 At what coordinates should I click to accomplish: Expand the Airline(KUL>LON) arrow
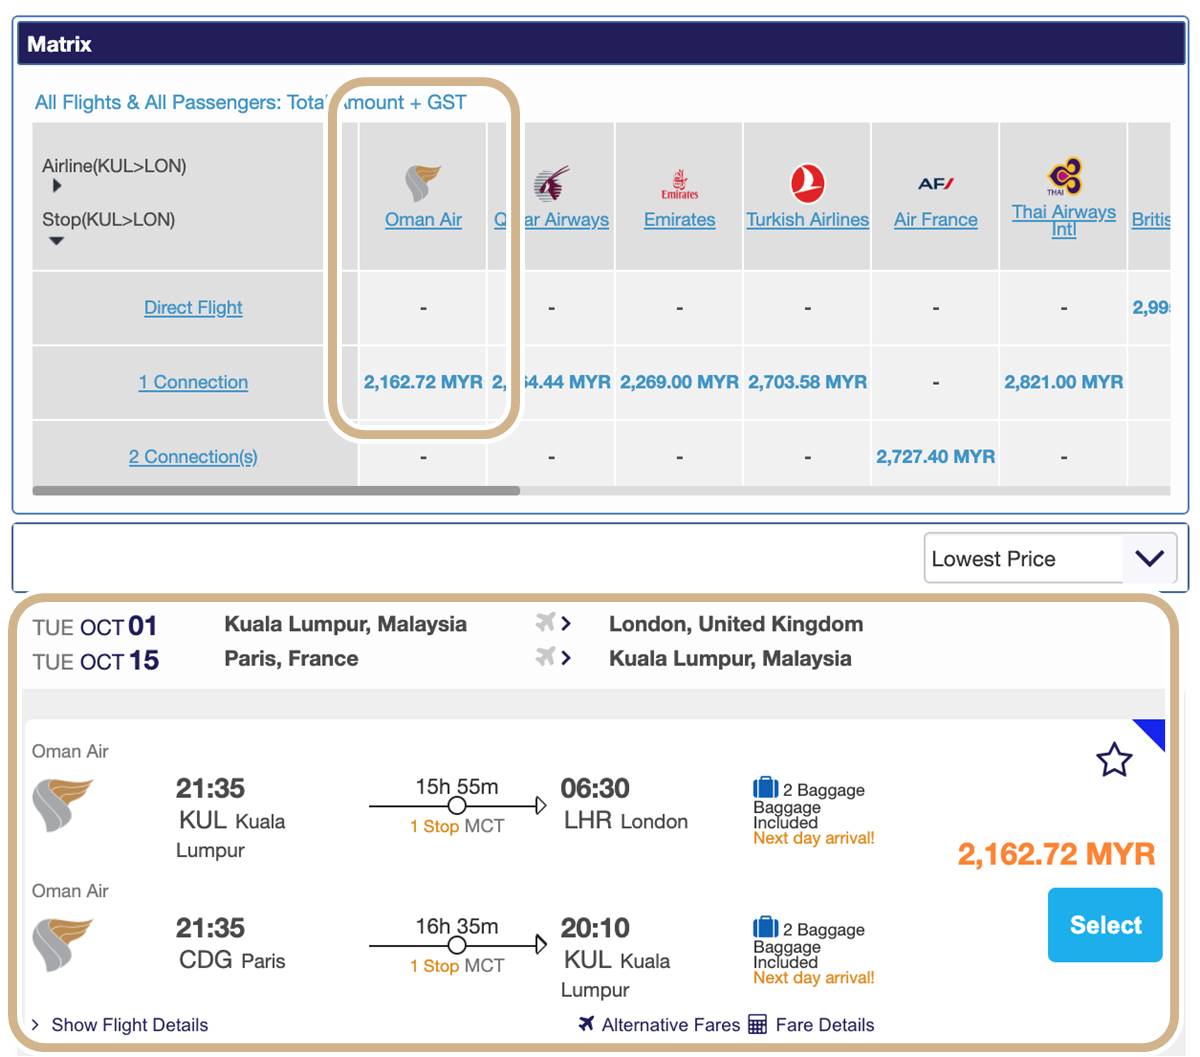[x=57, y=186]
